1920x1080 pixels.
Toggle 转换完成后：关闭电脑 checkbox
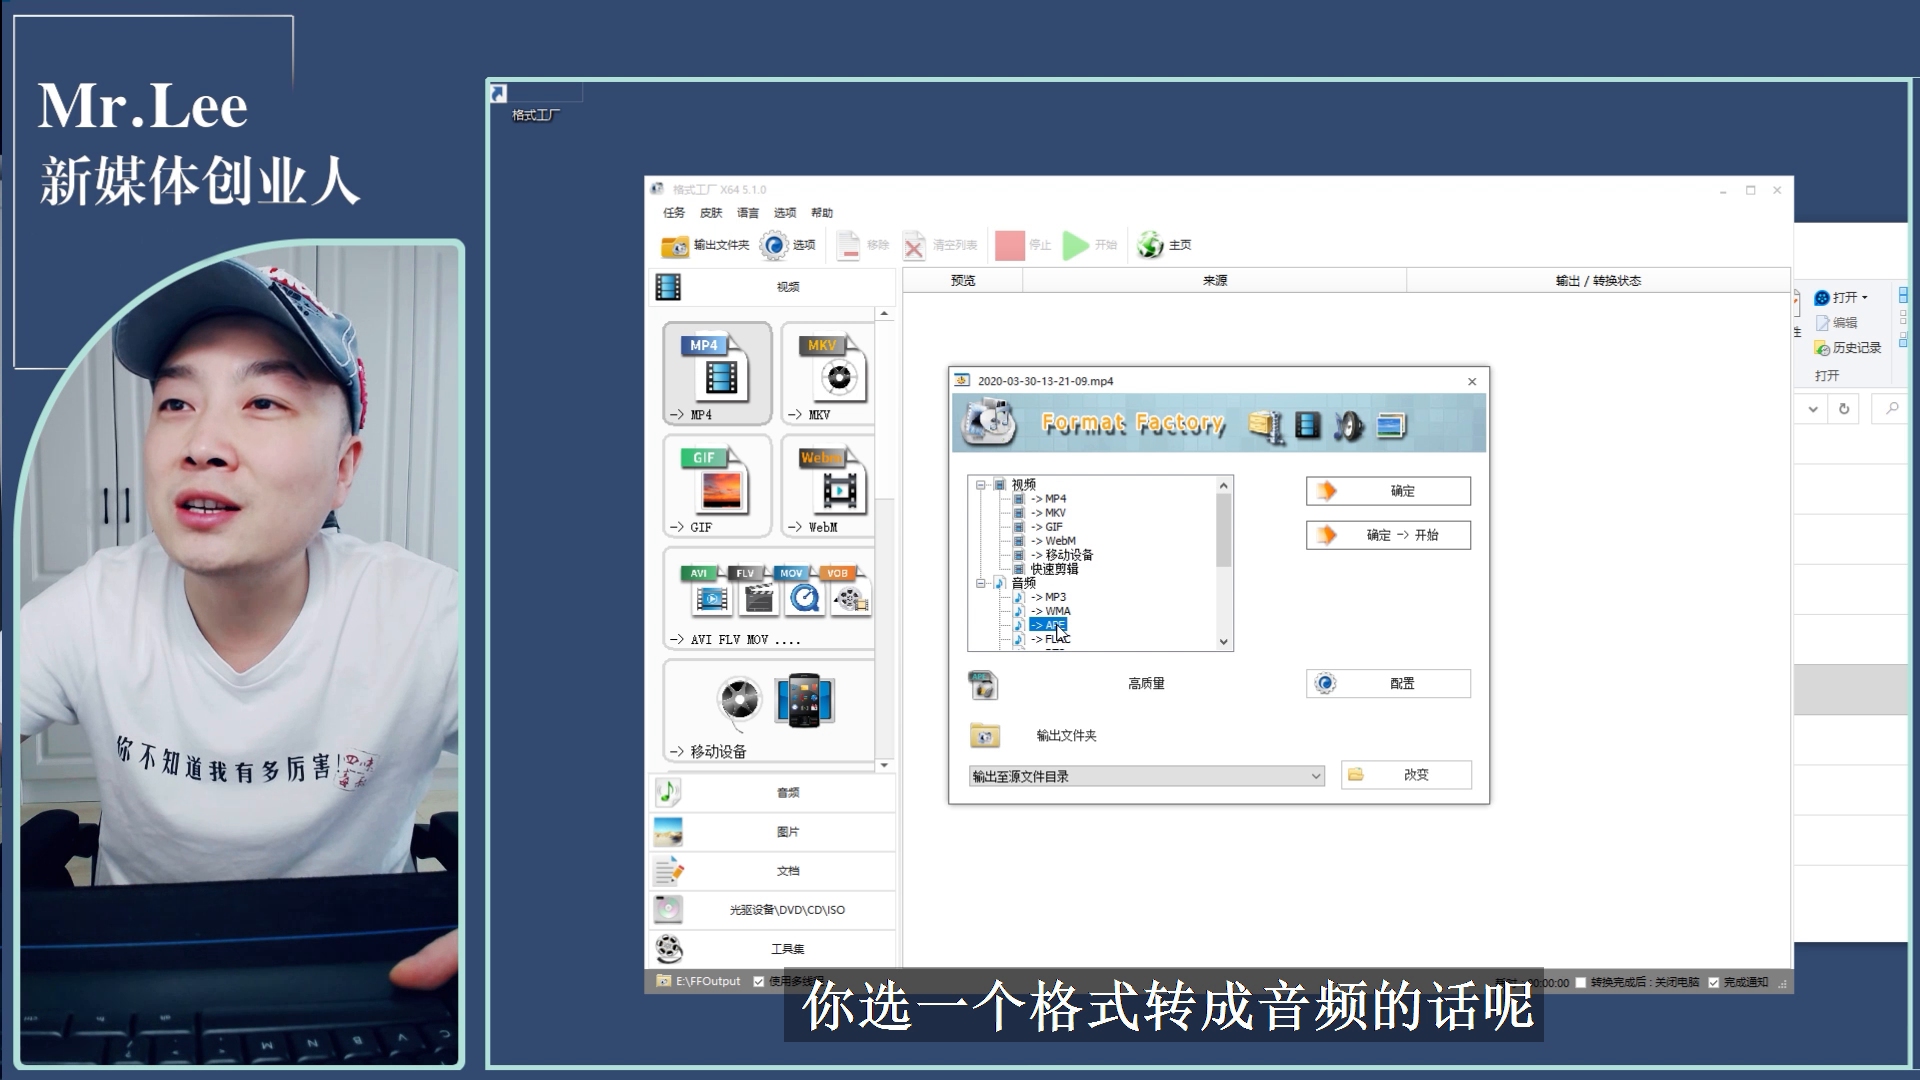point(1581,983)
